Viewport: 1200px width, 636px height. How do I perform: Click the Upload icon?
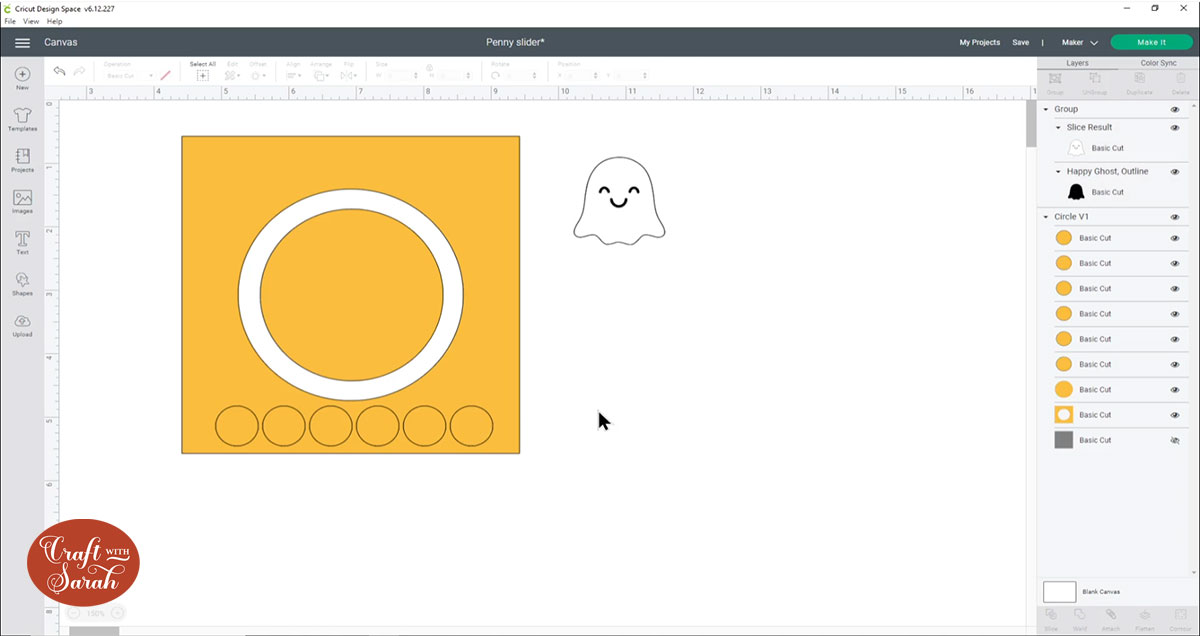pyautogui.click(x=22, y=324)
